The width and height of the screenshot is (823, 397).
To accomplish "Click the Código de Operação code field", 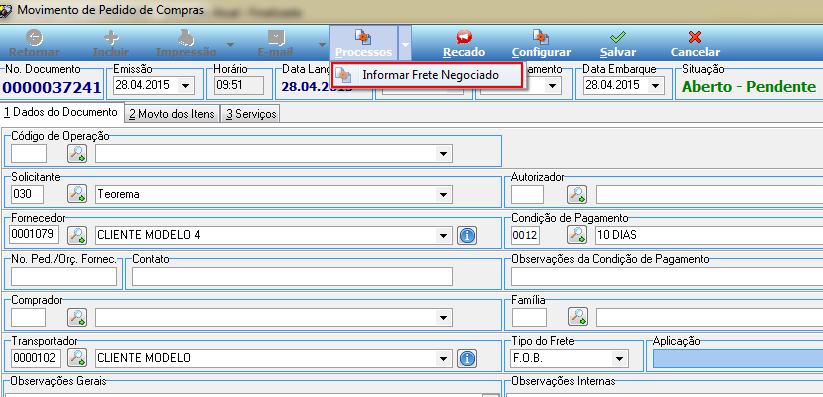I will [x=29, y=154].
